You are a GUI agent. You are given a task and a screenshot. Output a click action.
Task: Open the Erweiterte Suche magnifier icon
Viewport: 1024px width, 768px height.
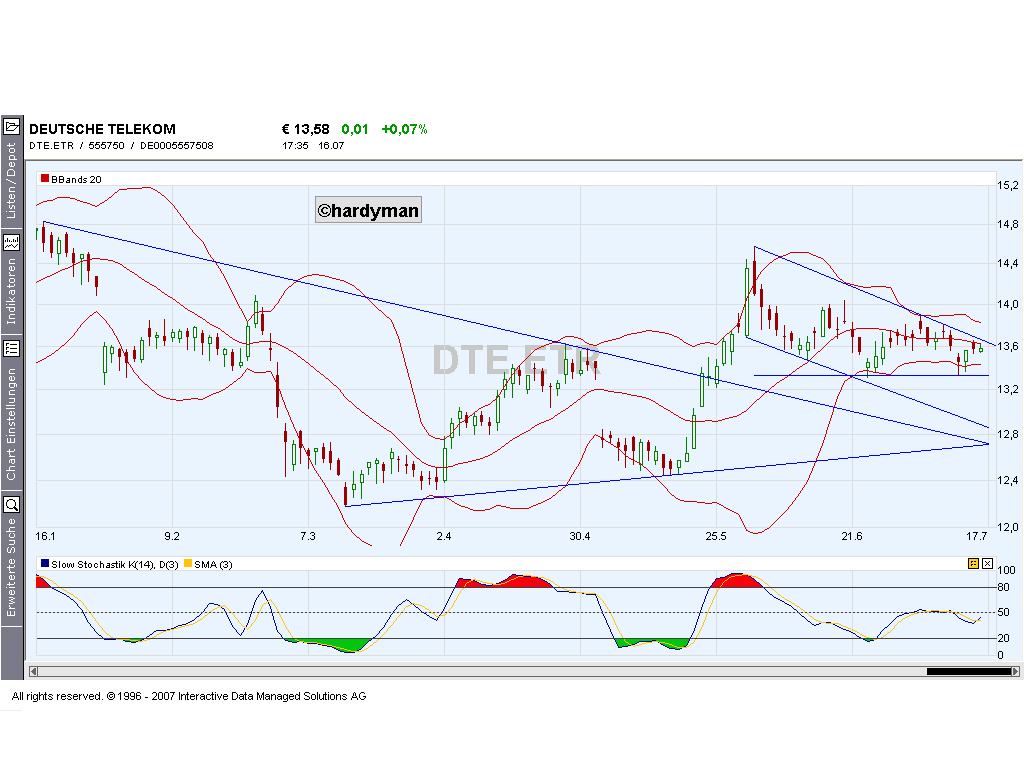point(12,505)
